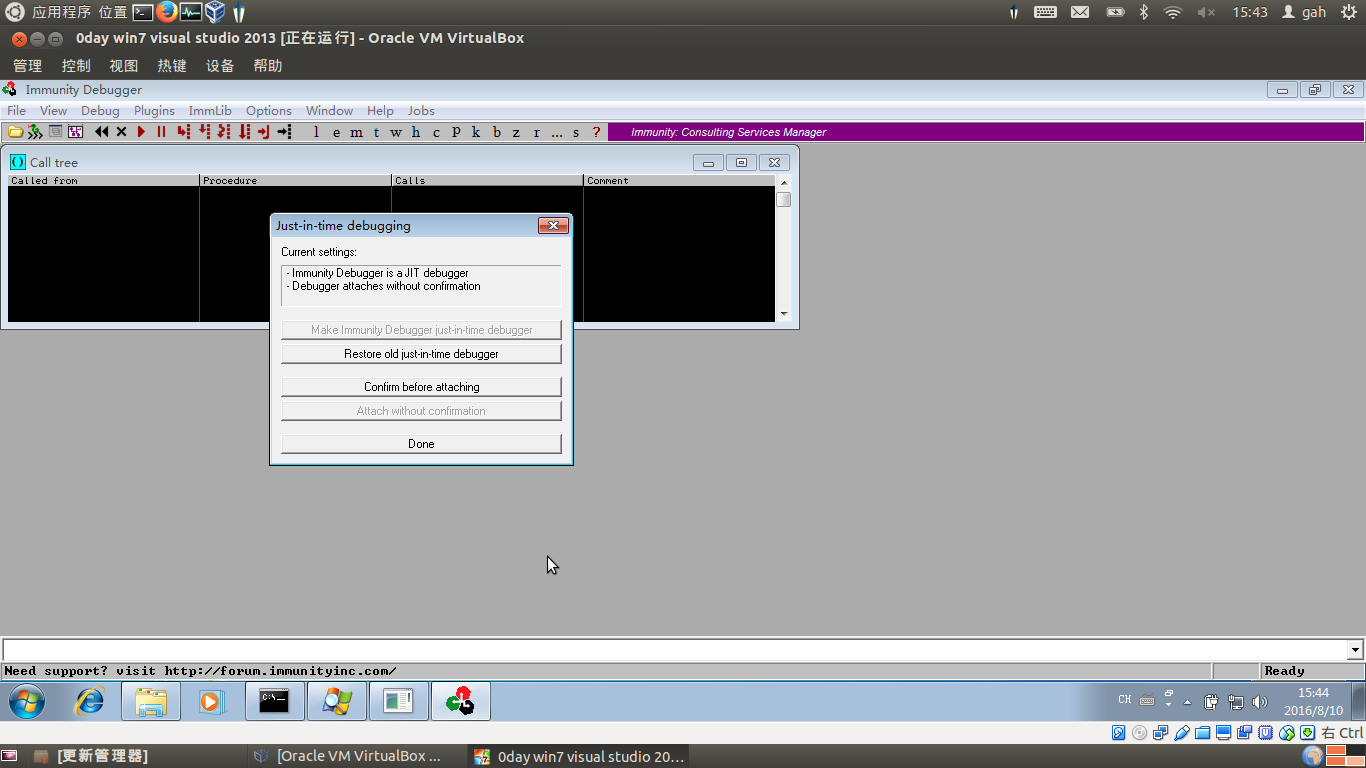Show Source with 's' toolbar button
The height and width of the screenshot is (768, 1366).
pos(576,132)
